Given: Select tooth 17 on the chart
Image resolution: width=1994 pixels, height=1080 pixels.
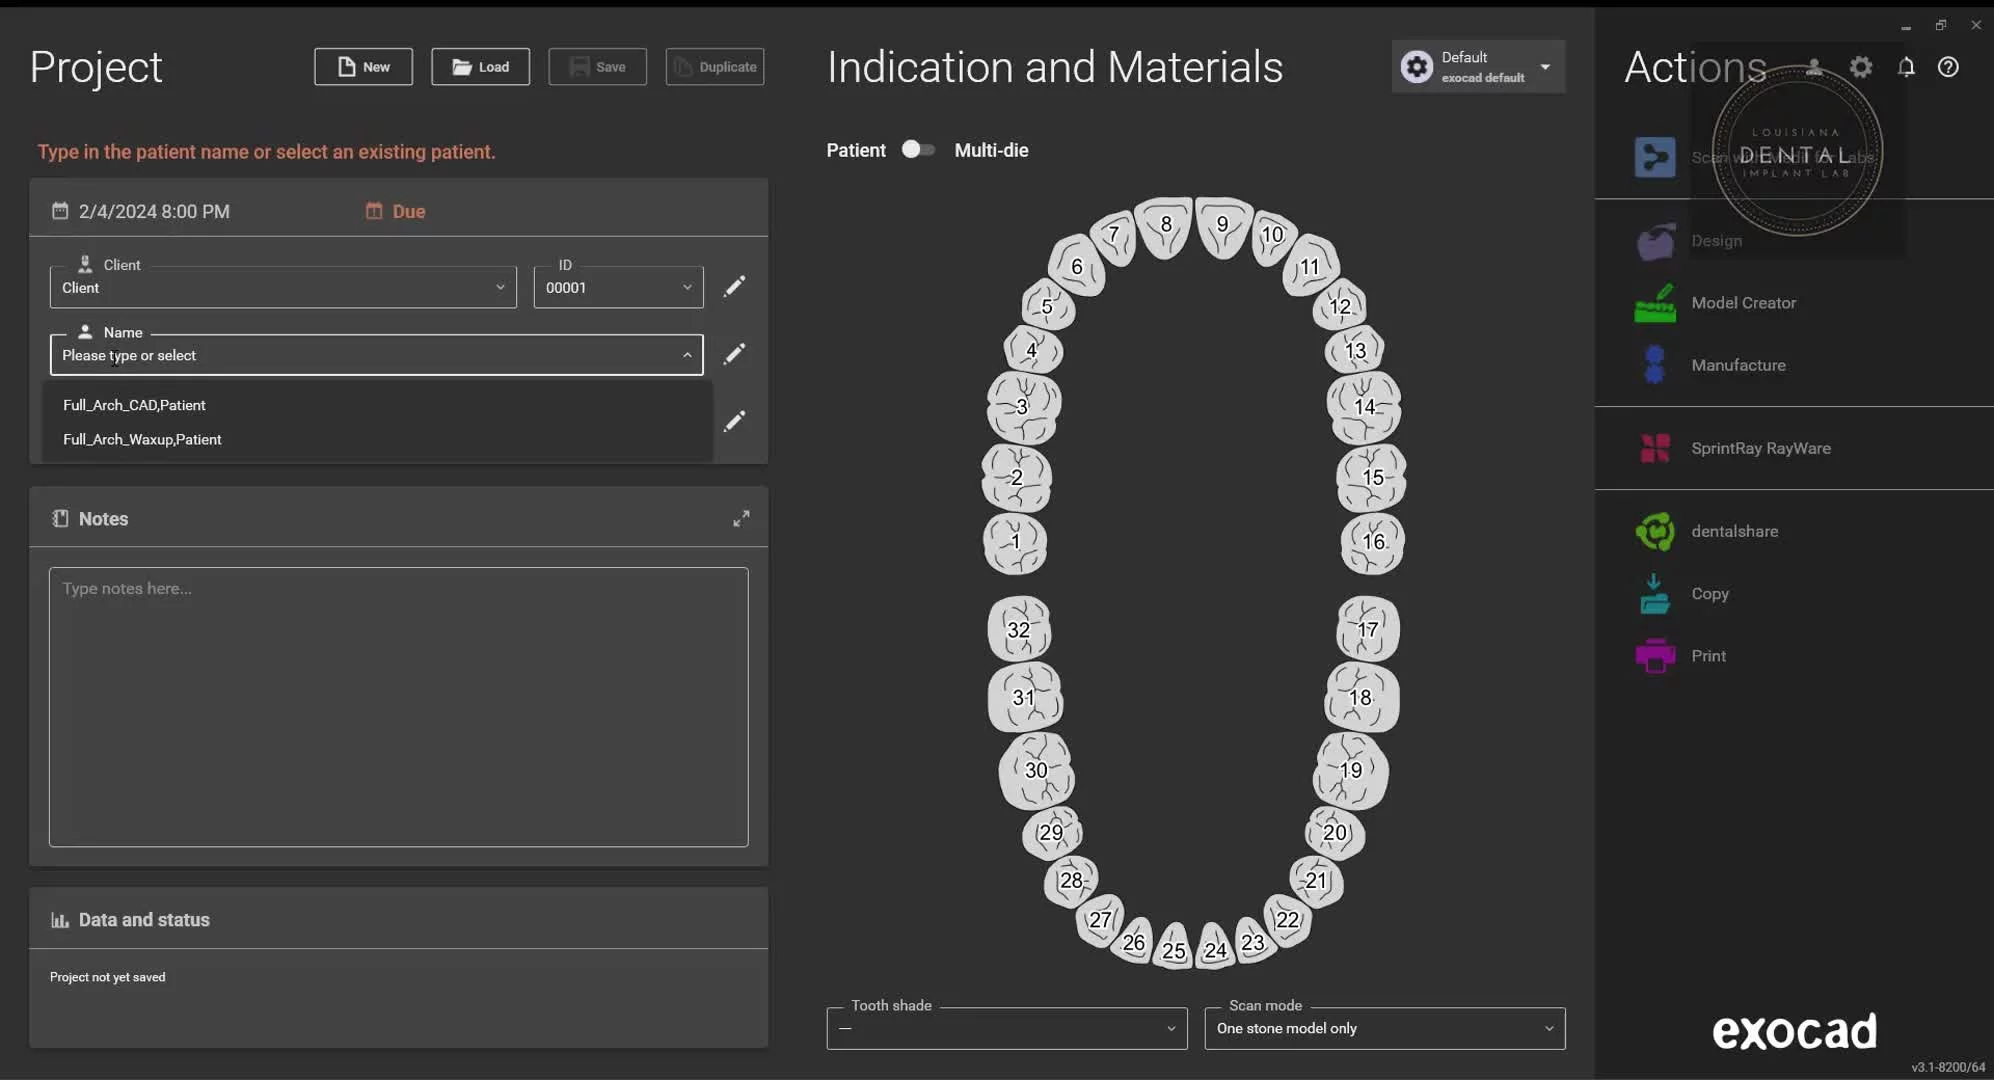Looking at the screenshot, I should [x=1368, y=629].
